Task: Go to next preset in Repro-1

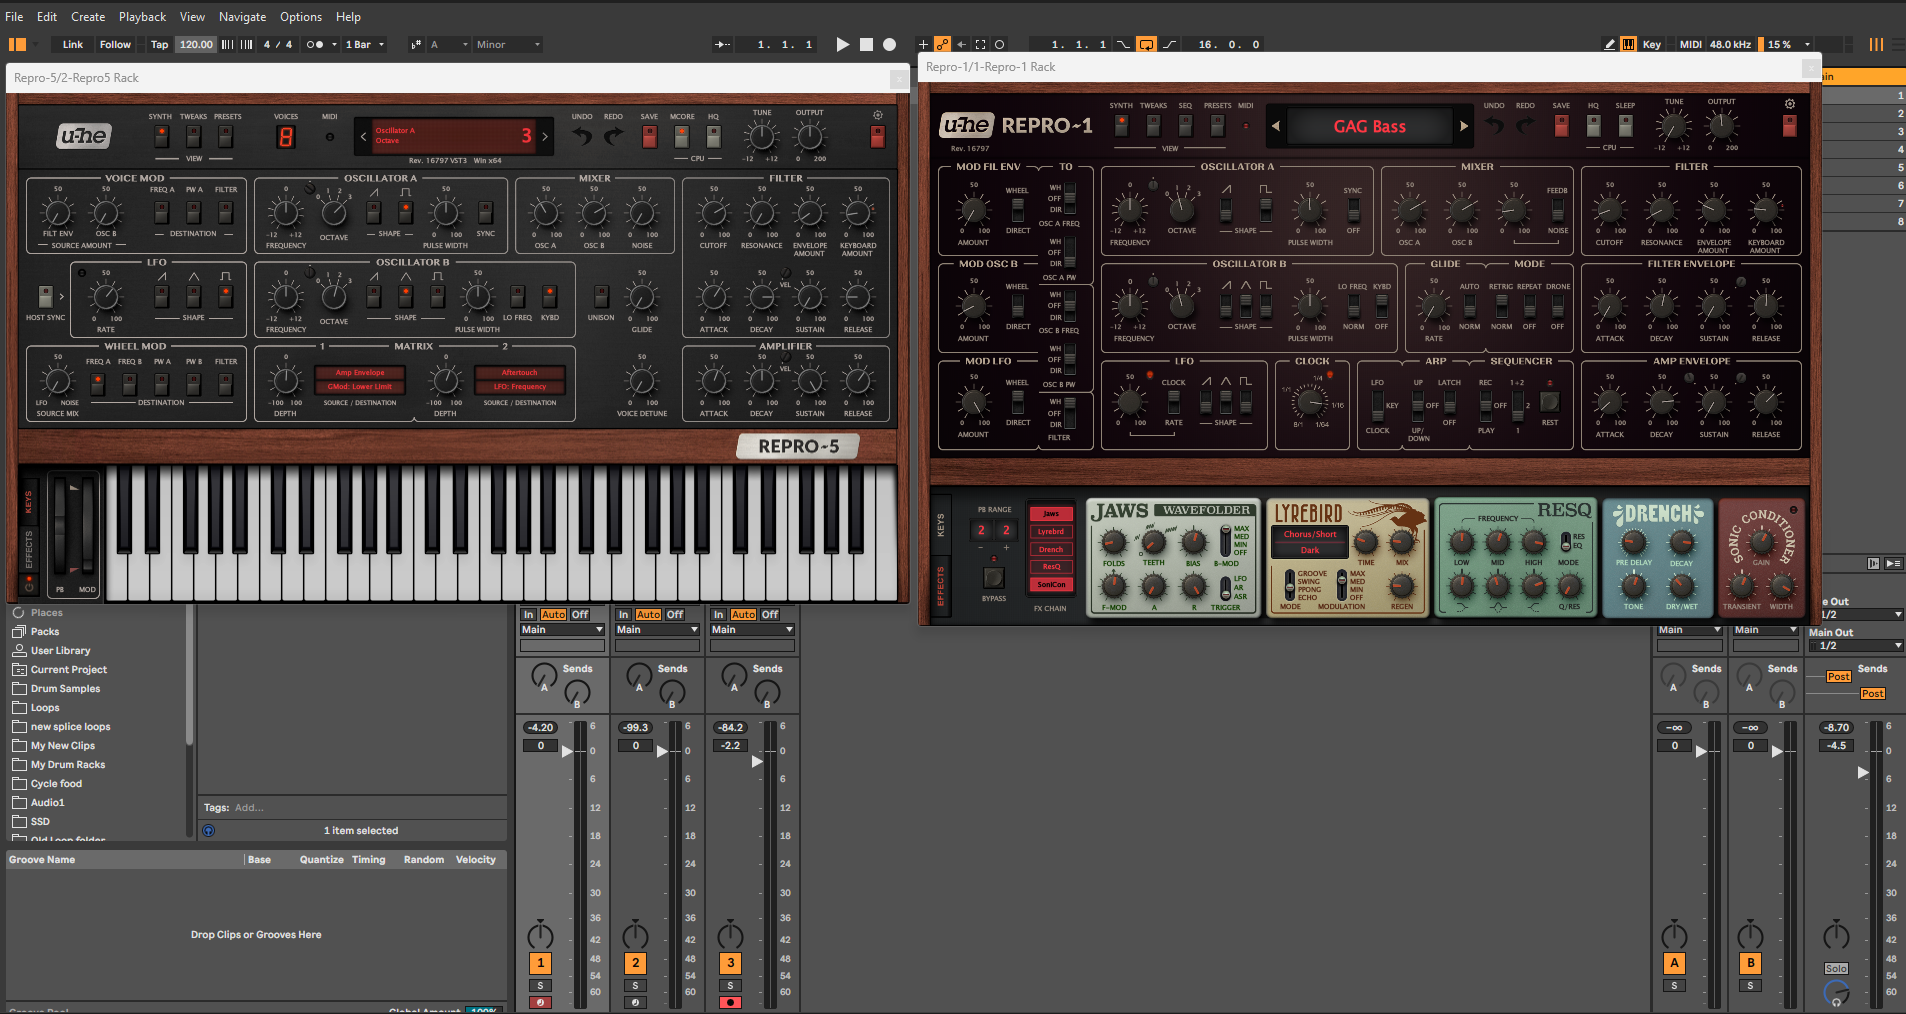Action: [1464, 126]
